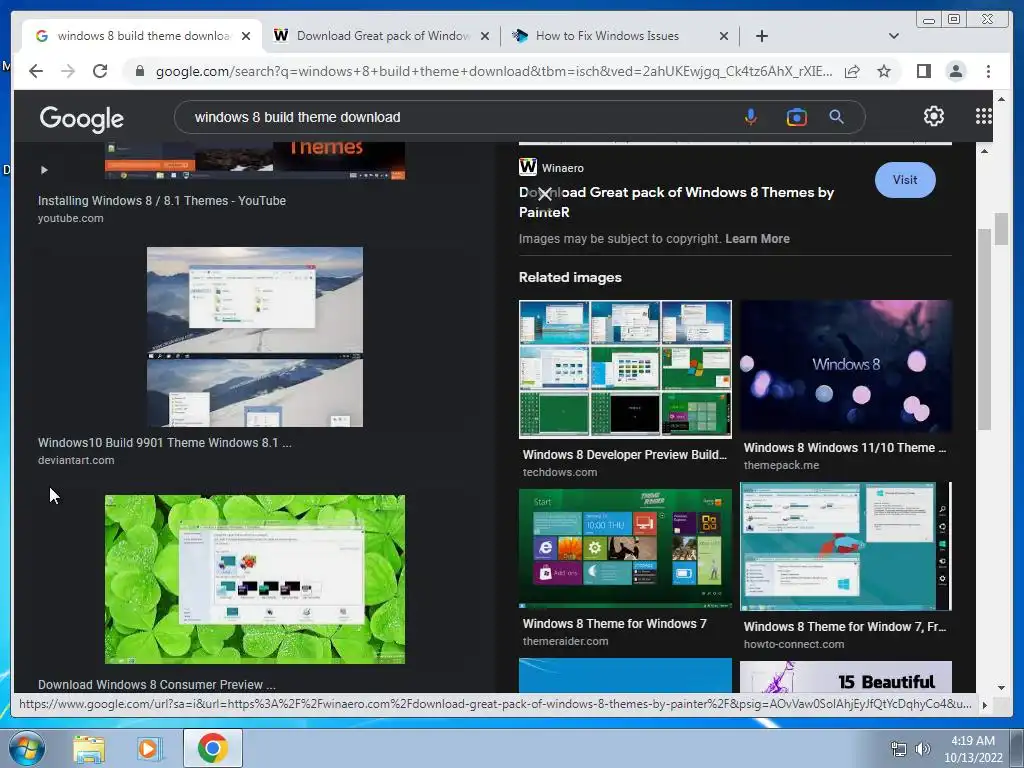Launch Windows Media Player from taskbar

148,748
